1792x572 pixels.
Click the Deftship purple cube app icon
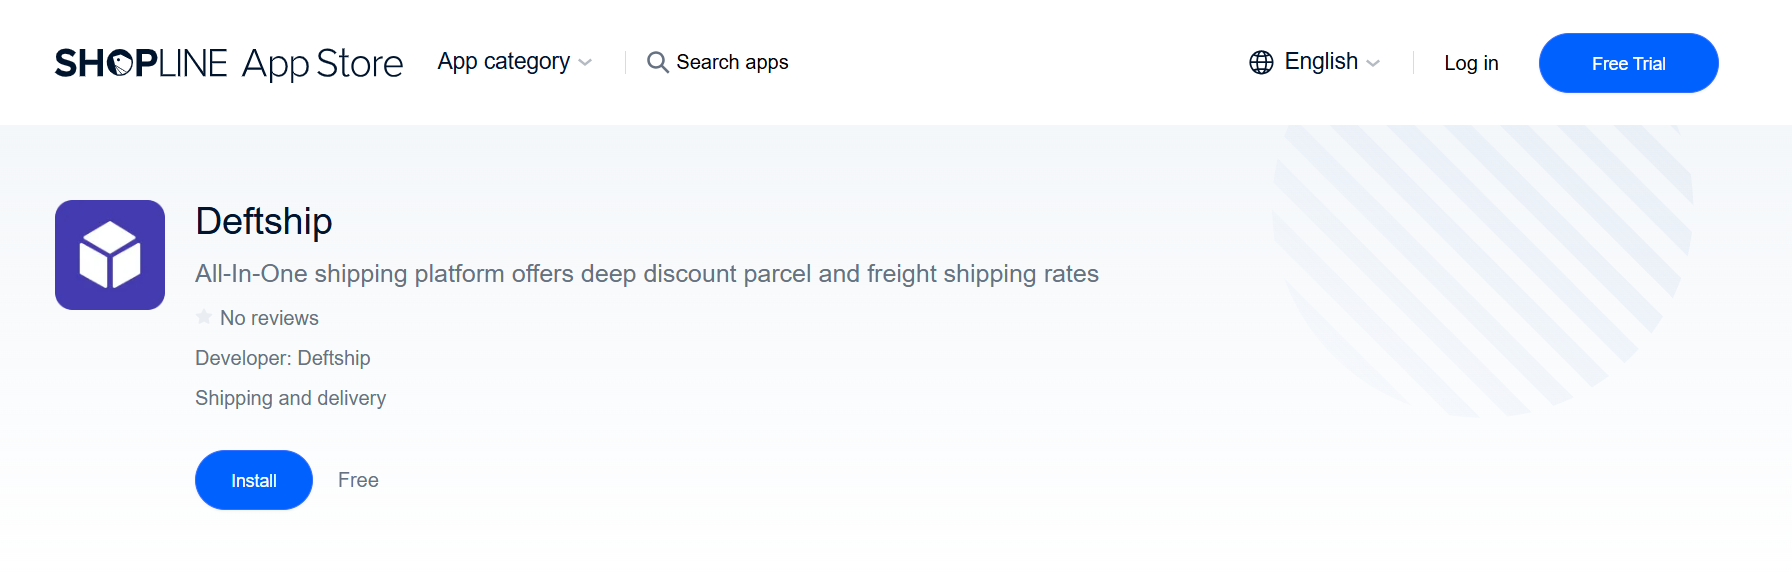coord(110,255)
